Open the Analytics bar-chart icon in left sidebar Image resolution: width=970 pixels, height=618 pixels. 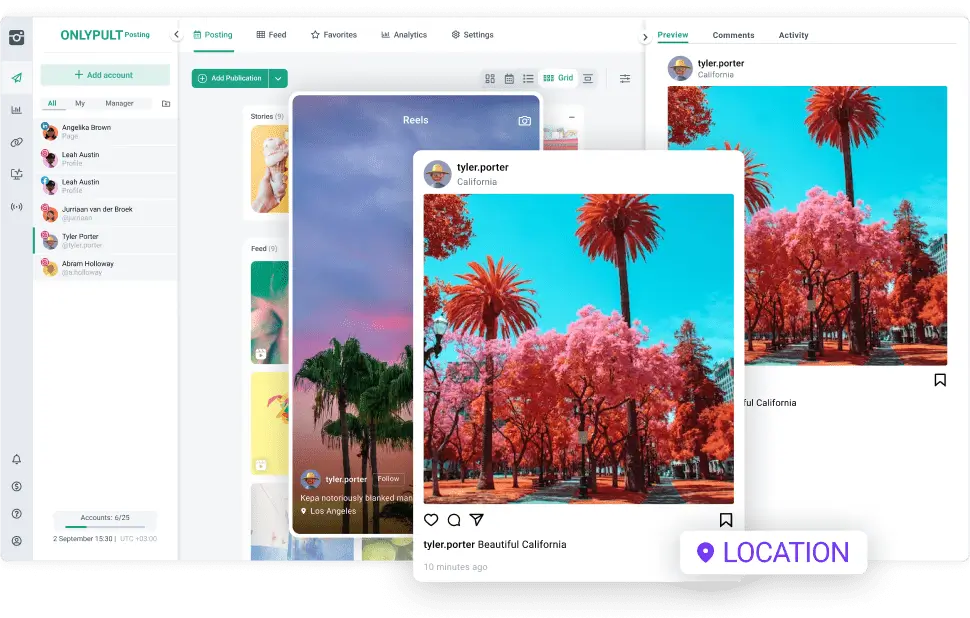click(15, 110)
